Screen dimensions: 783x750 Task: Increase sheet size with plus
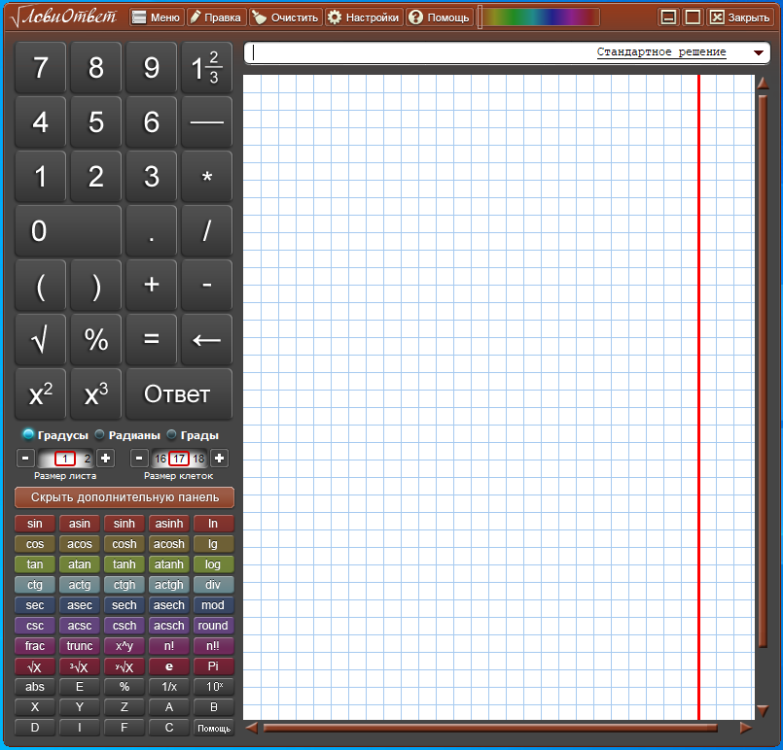pyautogui.click(x=105, y=458)
